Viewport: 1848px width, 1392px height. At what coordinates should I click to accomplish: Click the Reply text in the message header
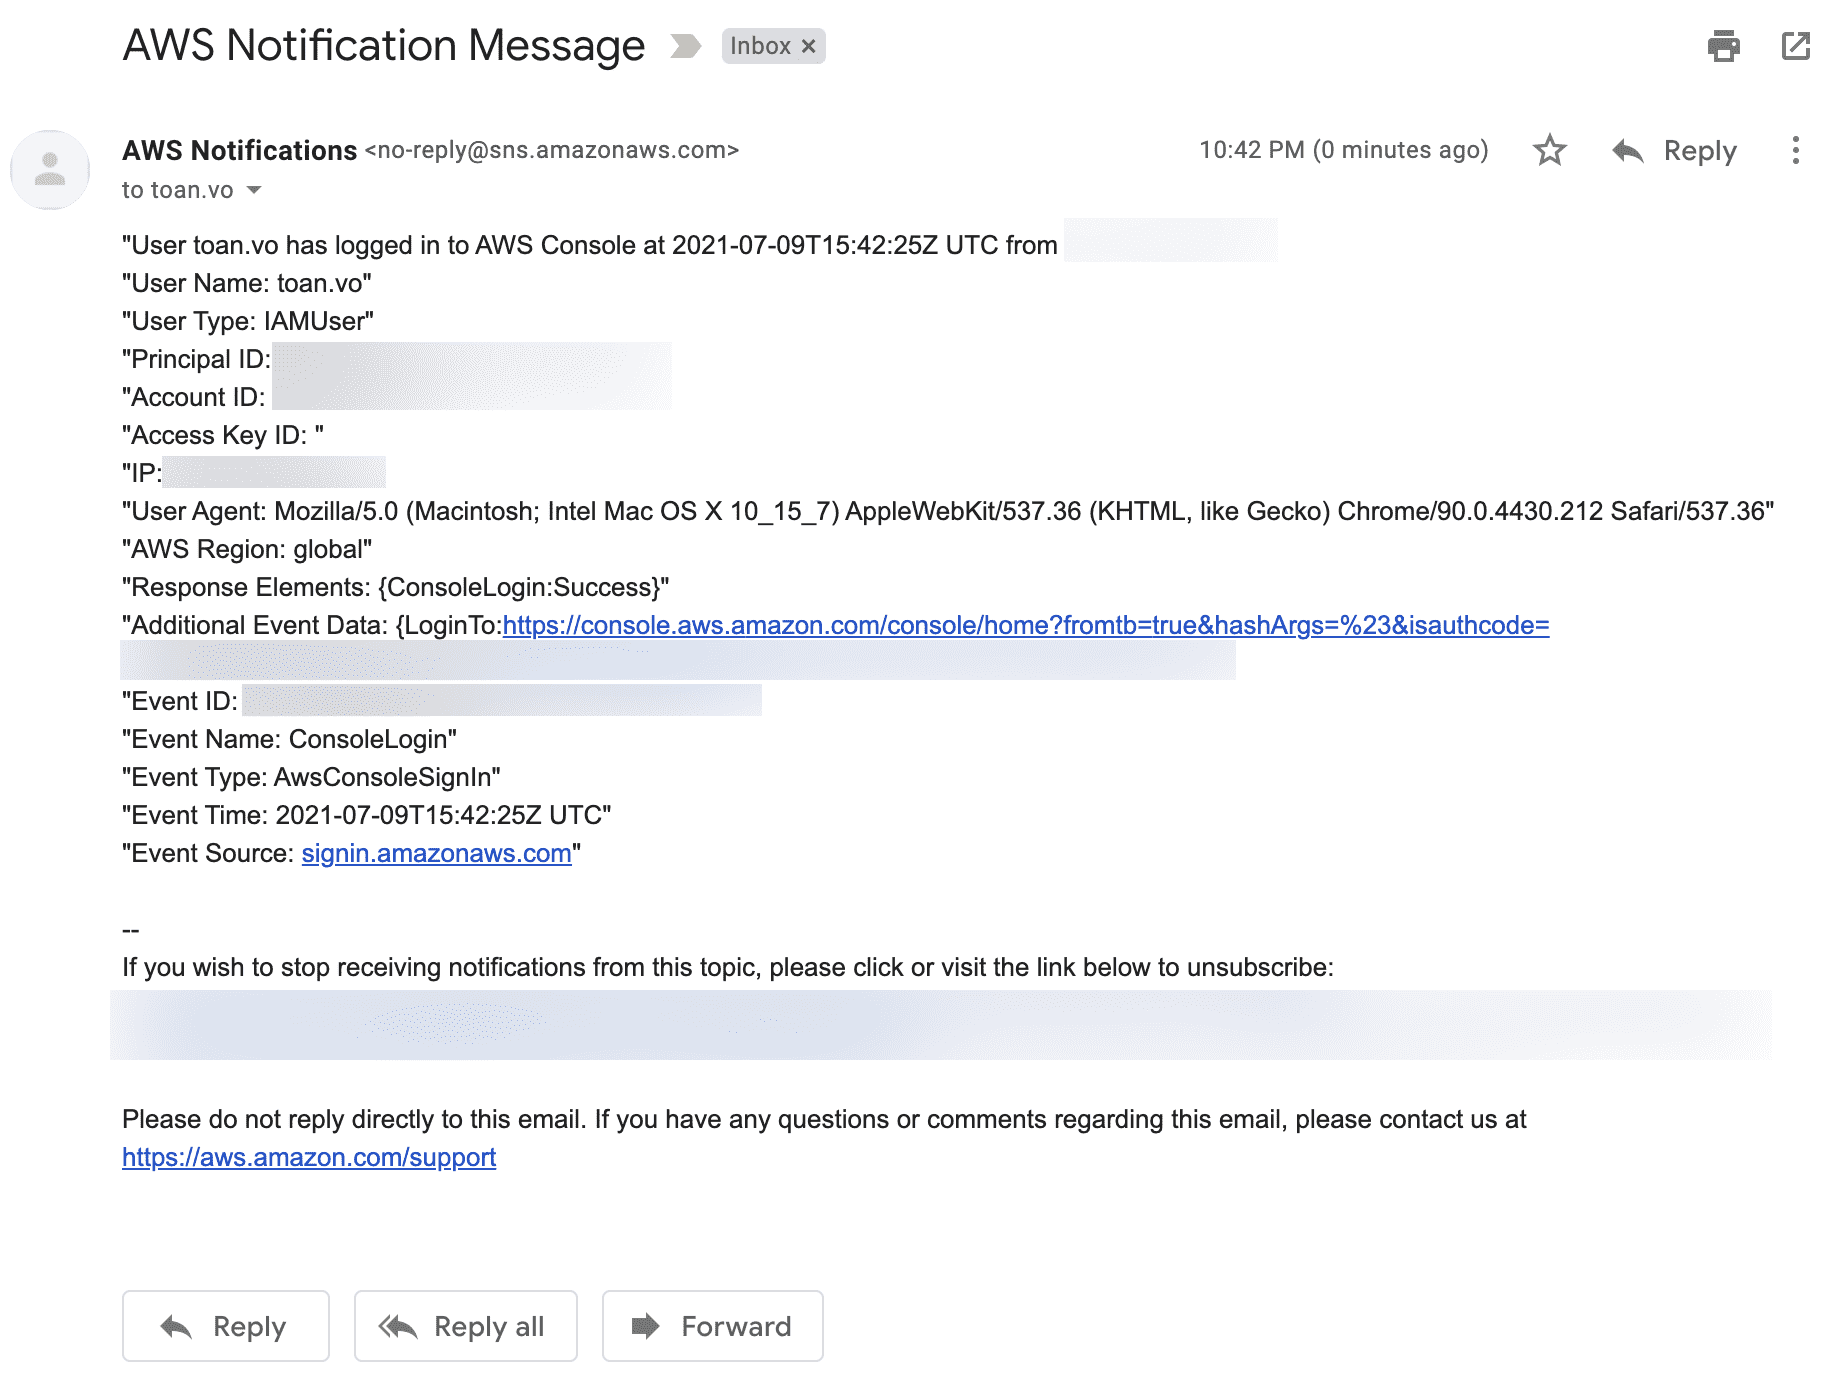click(1700, 151)
